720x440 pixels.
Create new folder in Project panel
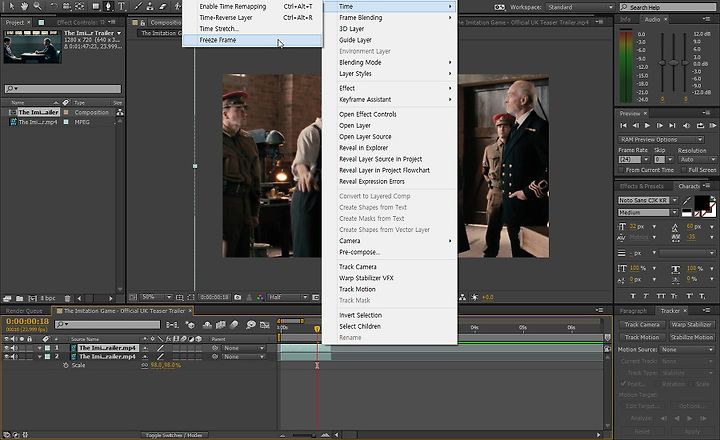coord(19,298)
